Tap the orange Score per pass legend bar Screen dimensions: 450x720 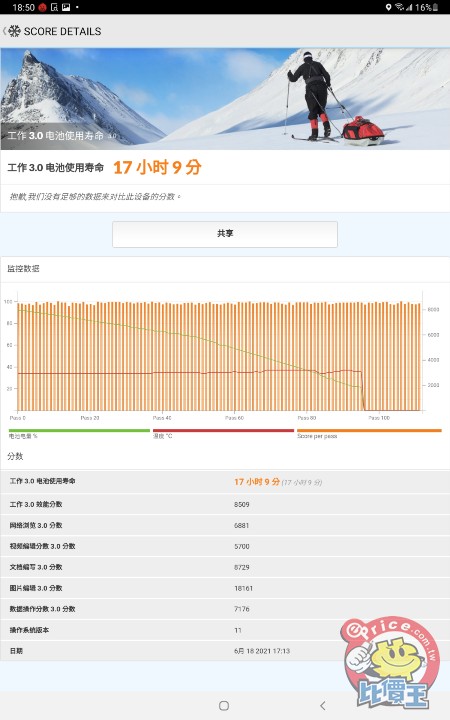369,431
